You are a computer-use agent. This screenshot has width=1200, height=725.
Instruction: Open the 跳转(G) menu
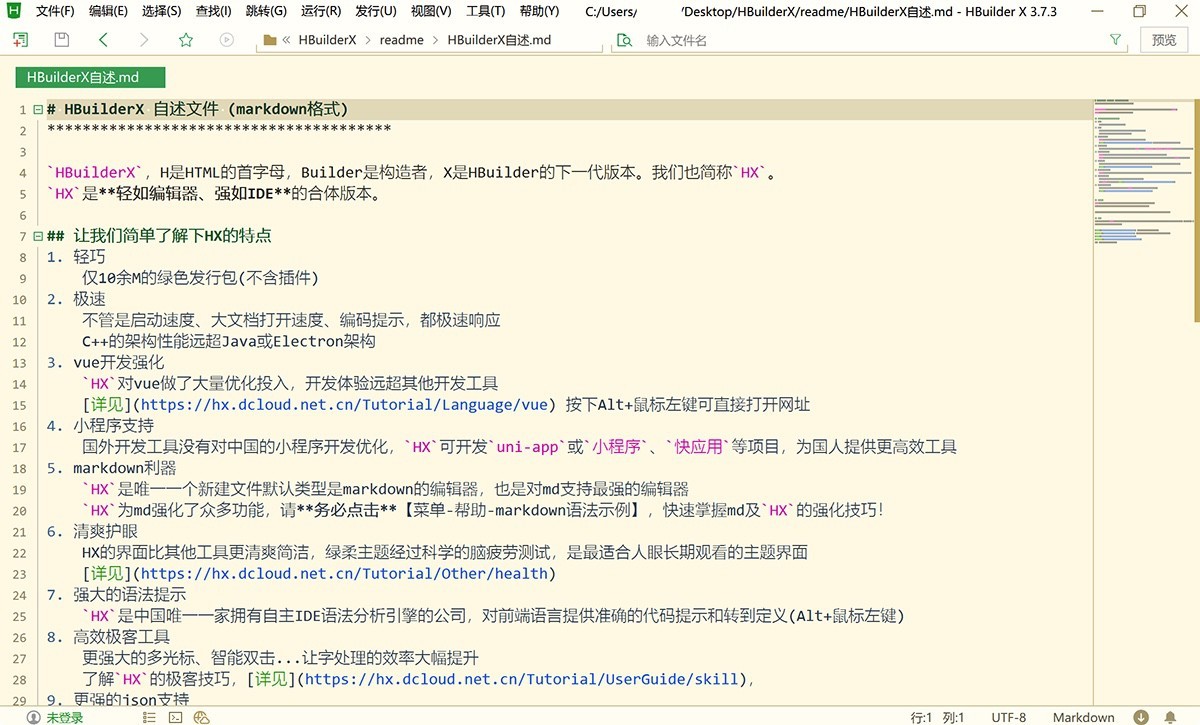266,12
